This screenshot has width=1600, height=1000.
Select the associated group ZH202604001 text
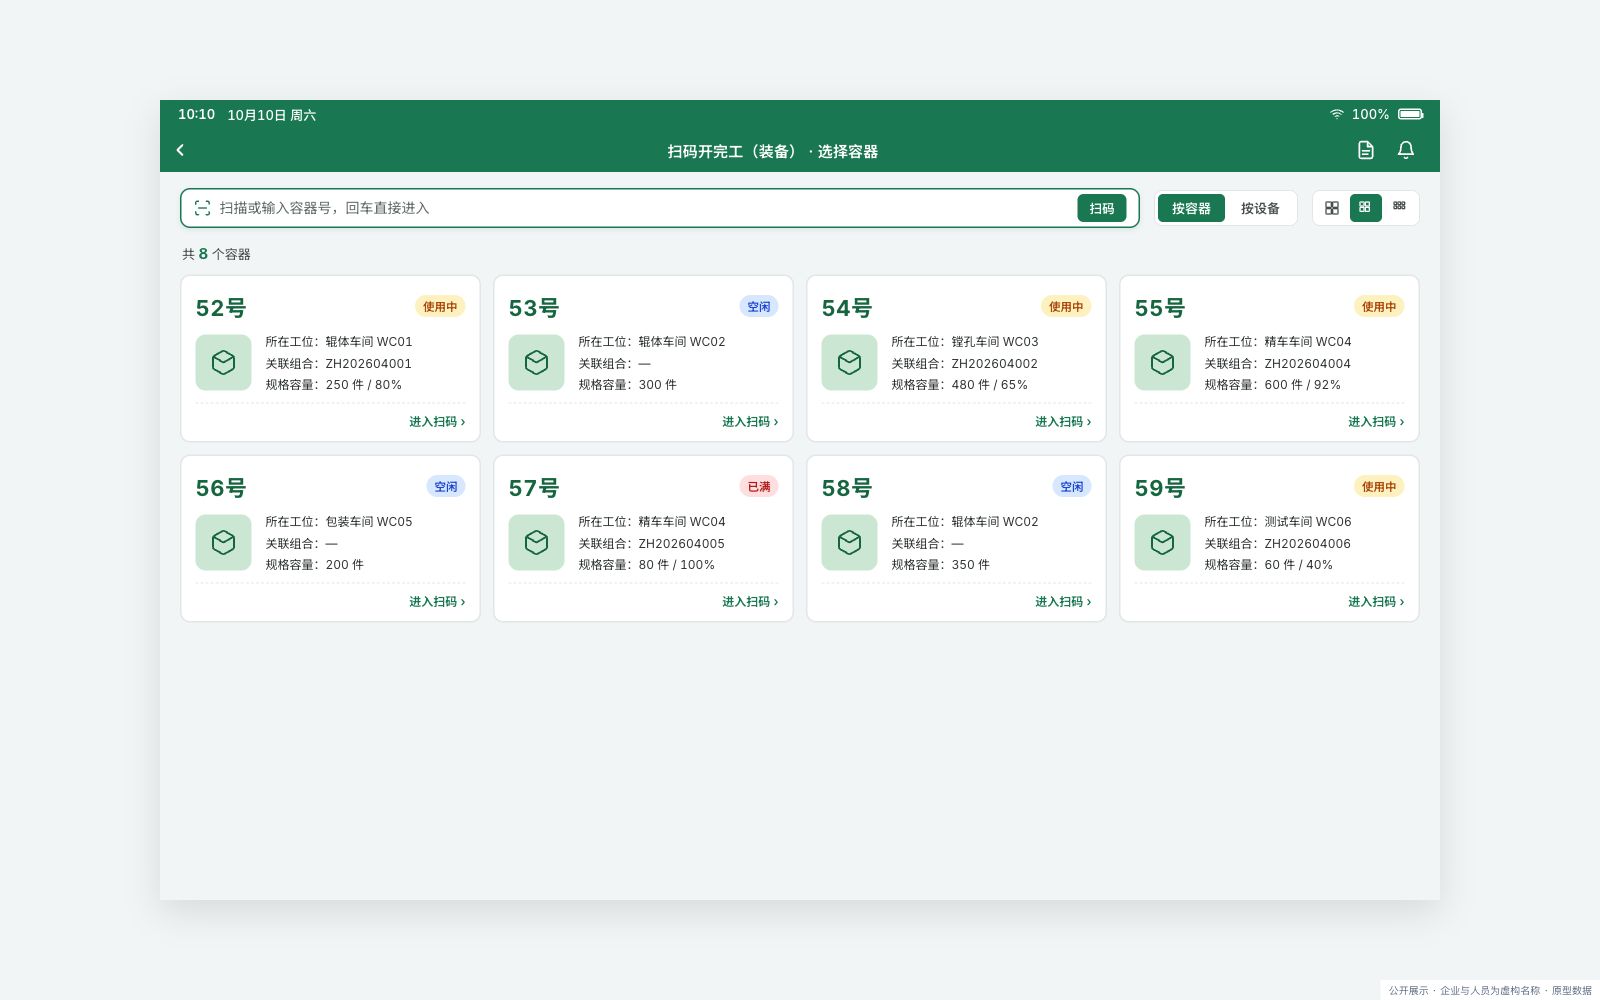[368, 364]
